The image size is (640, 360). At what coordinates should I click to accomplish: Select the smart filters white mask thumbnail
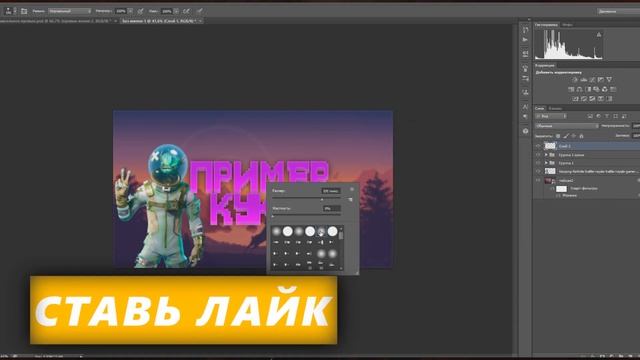pos(562,189)
